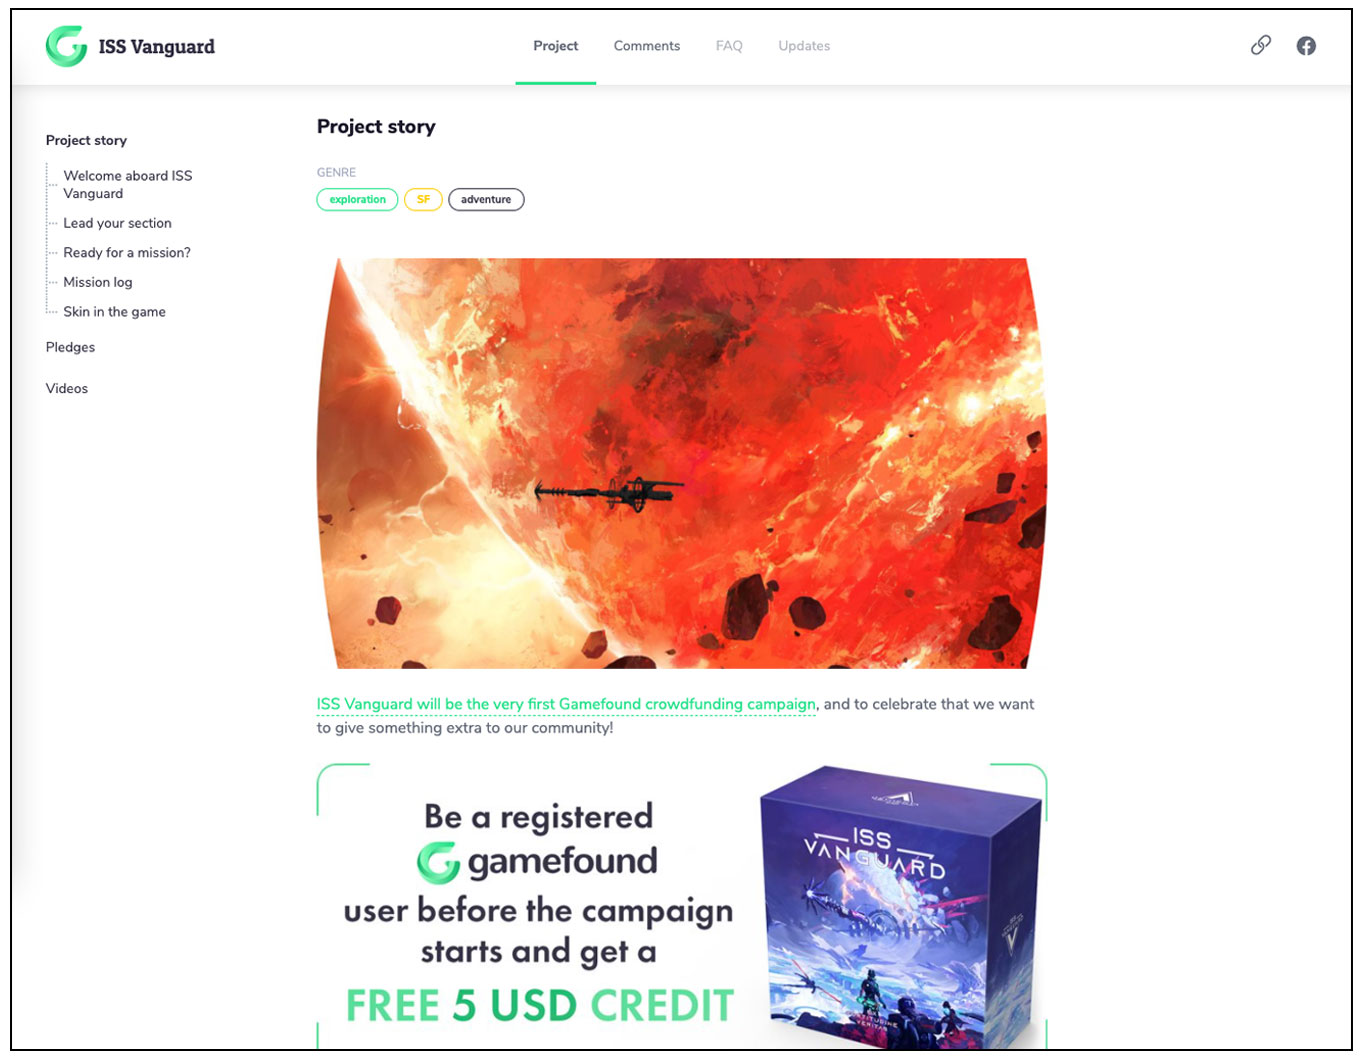Copy project link via chain icon
The image size is (1363, 1059).
click(1261, 45)
